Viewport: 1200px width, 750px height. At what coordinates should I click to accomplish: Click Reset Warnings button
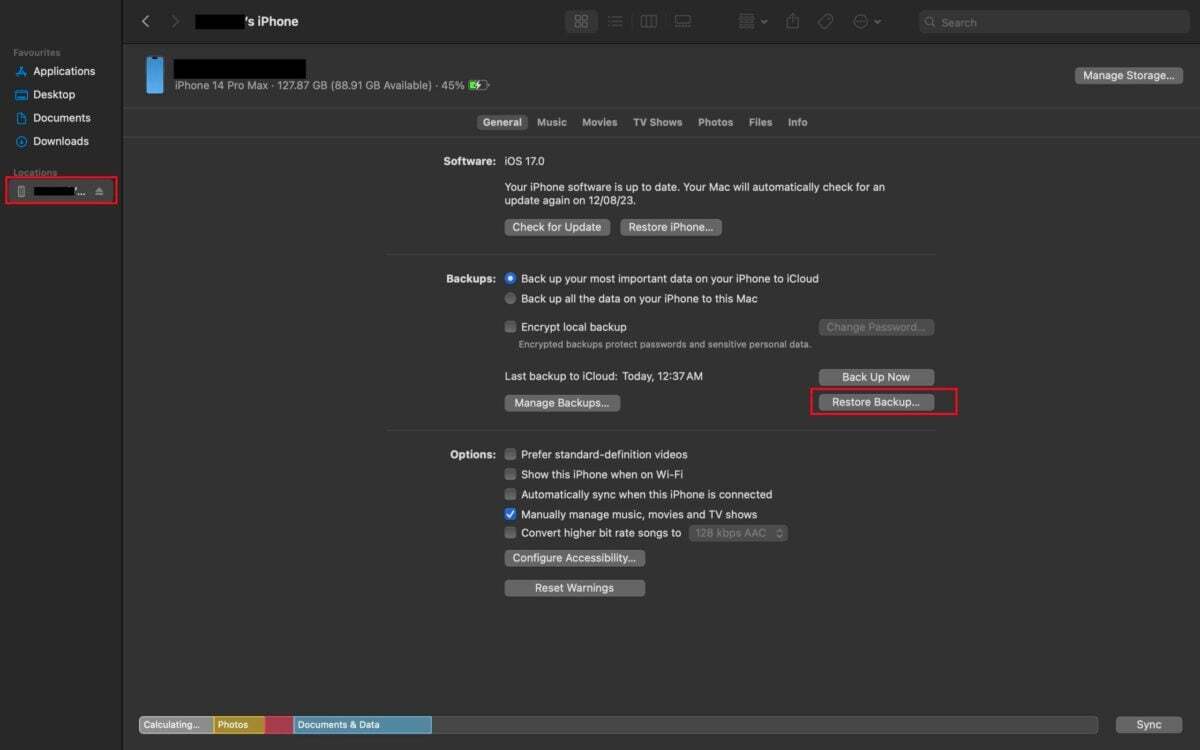pyautogui.click(x=575, y=588)
